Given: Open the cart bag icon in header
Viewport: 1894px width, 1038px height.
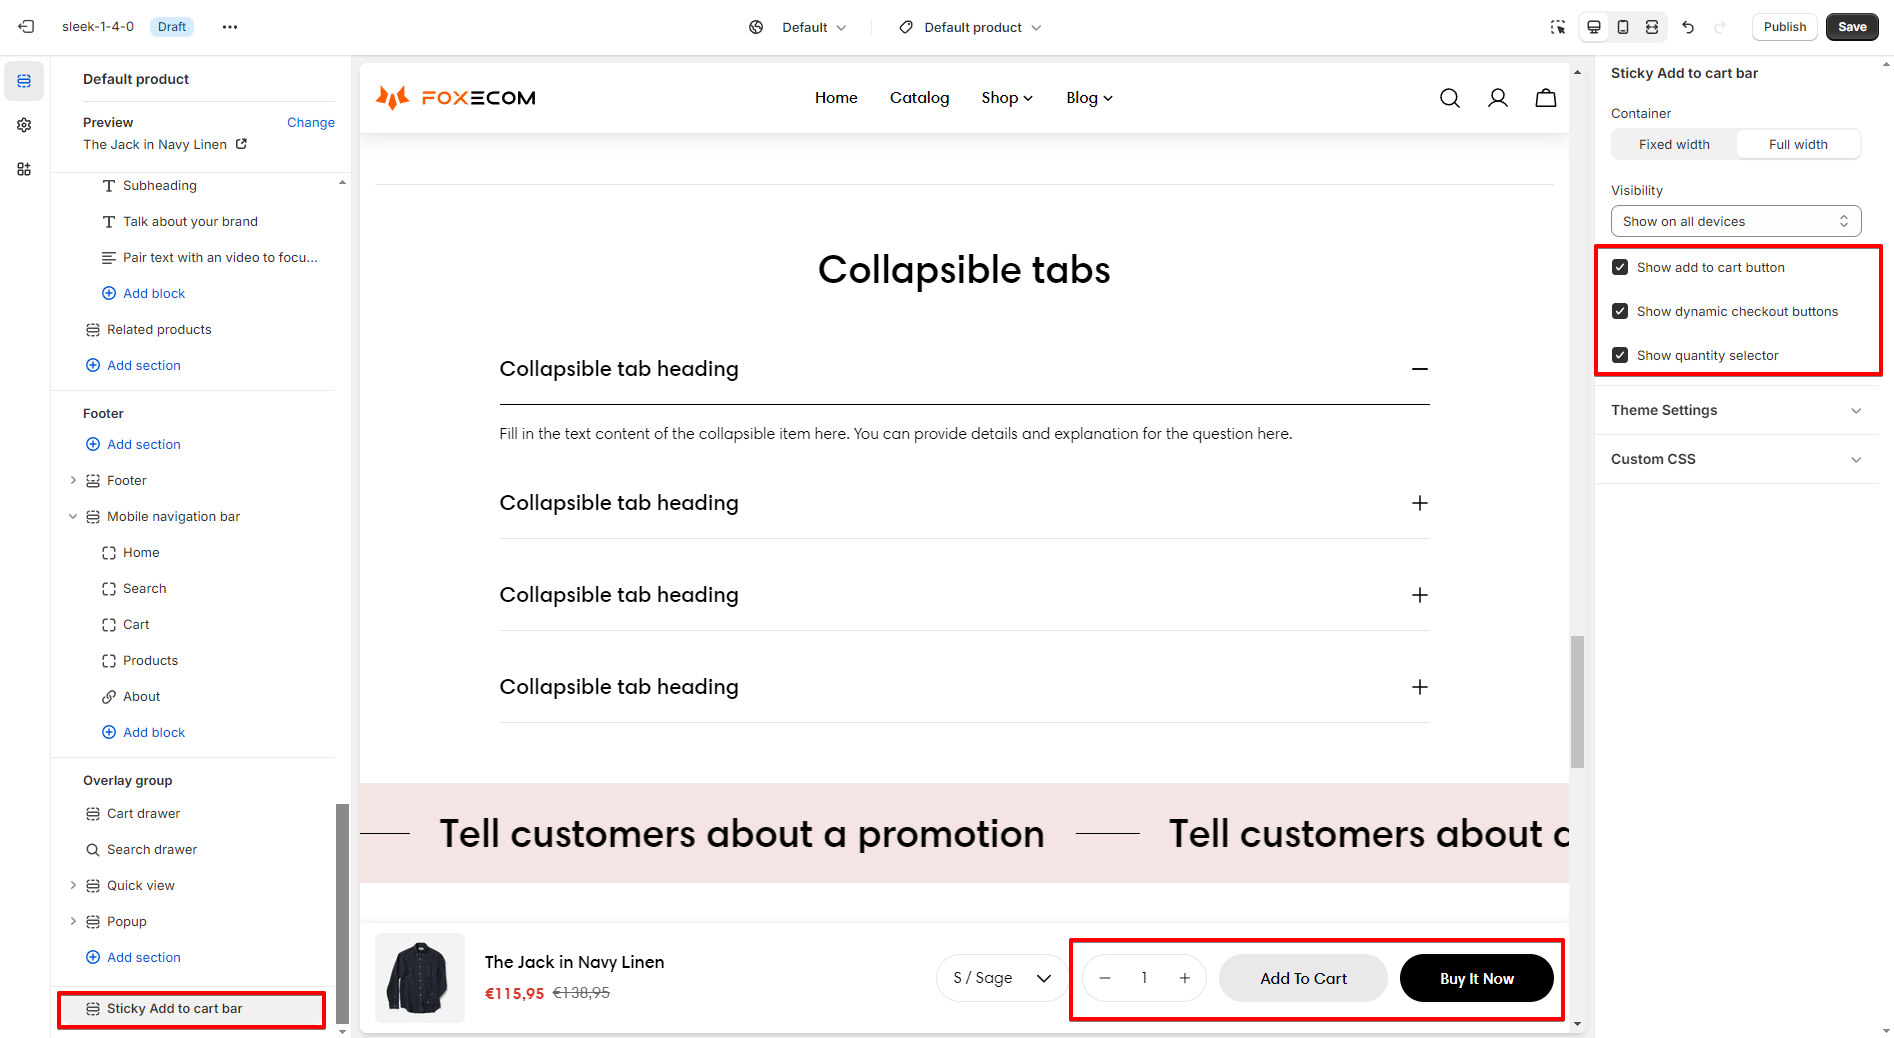Looking at the screenshot, I should 1546,98.
